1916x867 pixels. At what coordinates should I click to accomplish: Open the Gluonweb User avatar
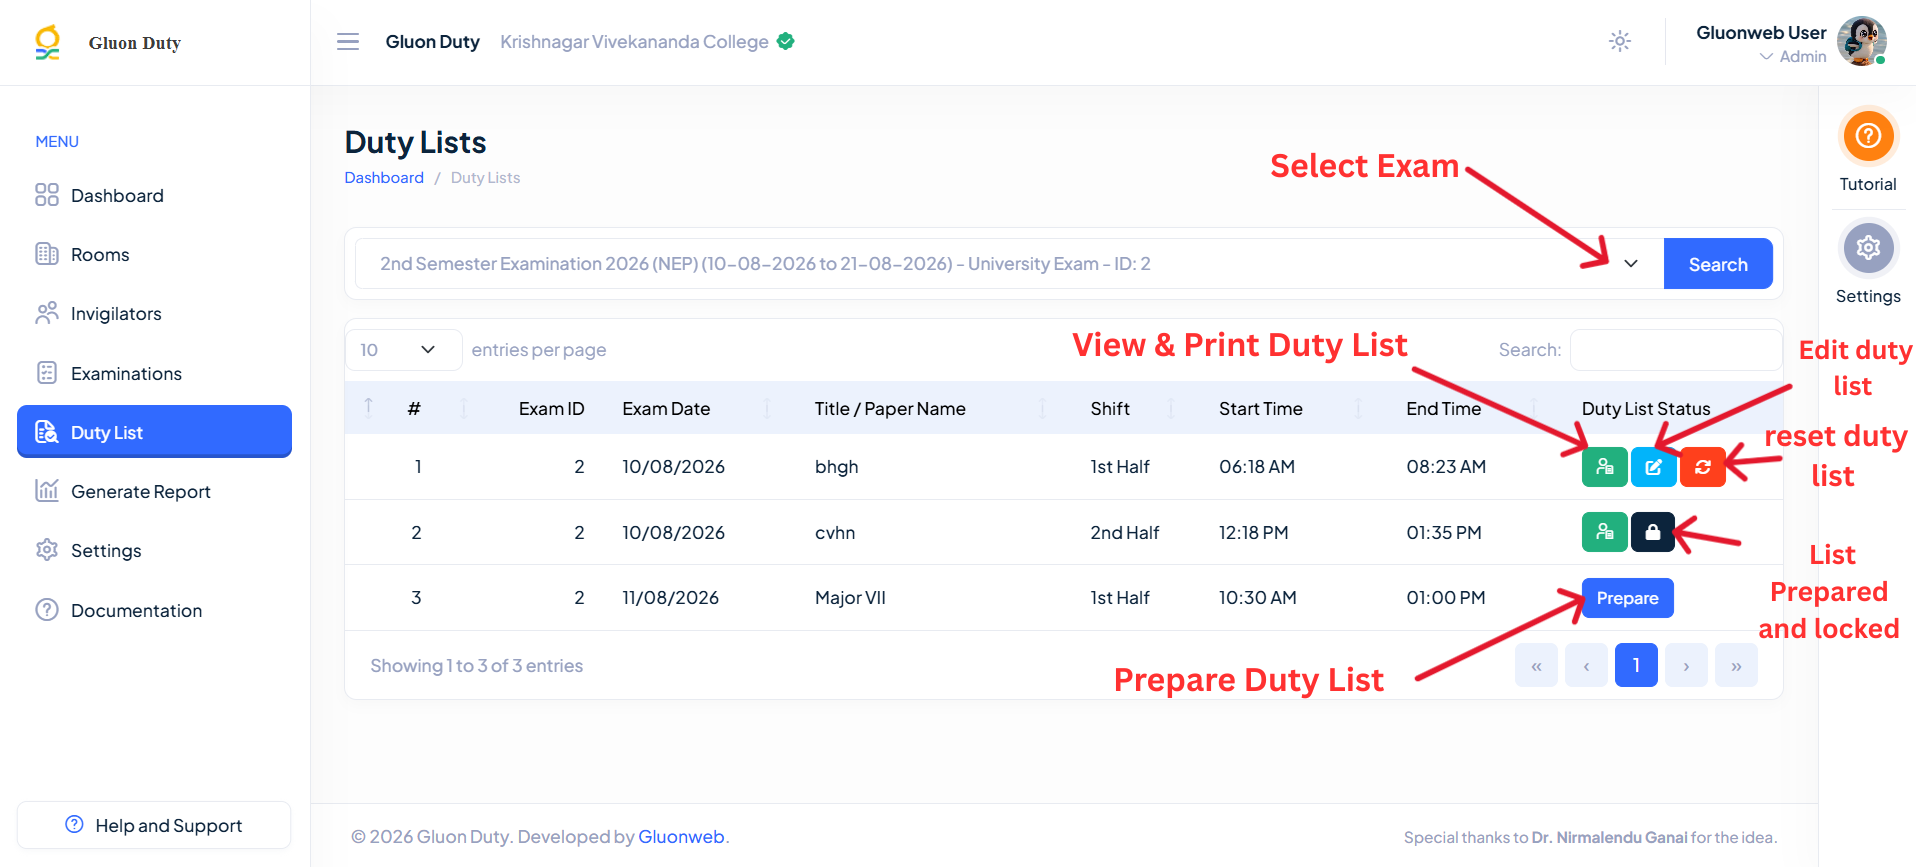(x=1862, y=41)
